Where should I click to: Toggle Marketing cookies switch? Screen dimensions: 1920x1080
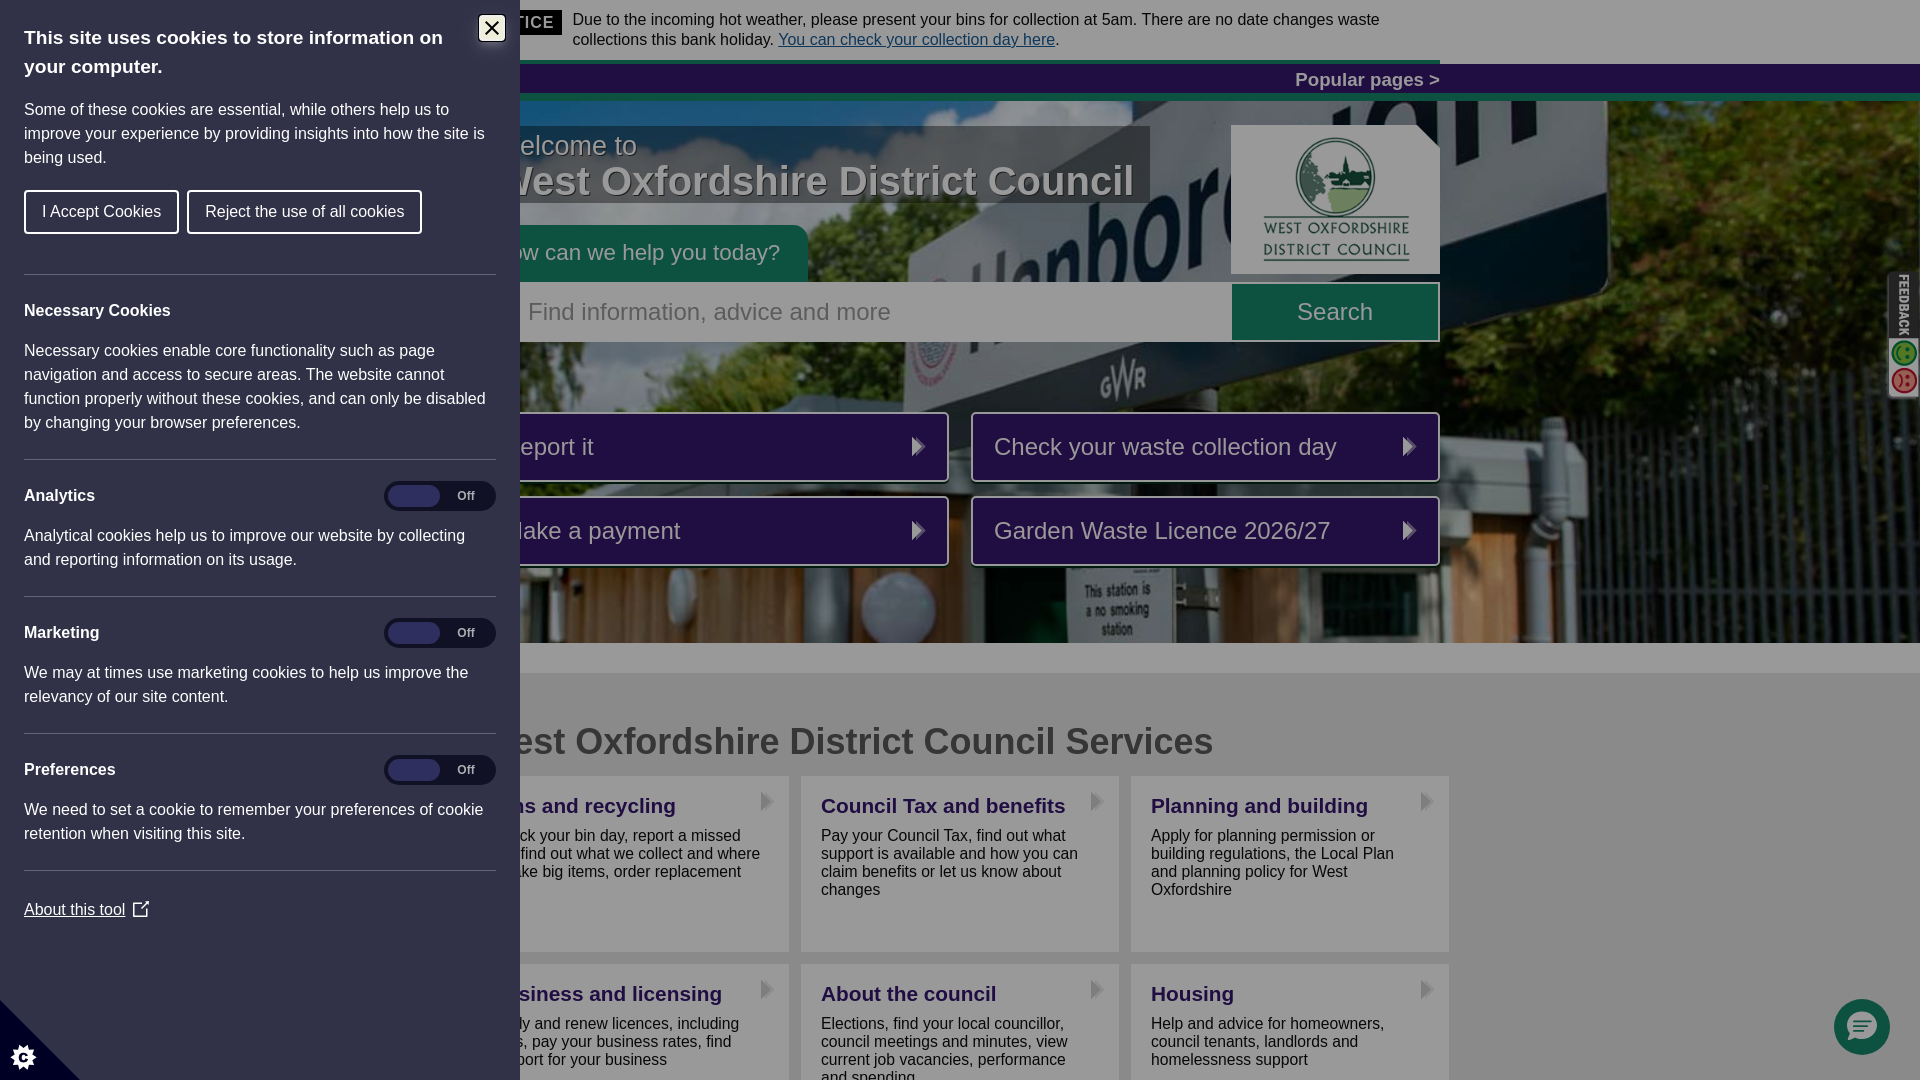click(440, 633)
